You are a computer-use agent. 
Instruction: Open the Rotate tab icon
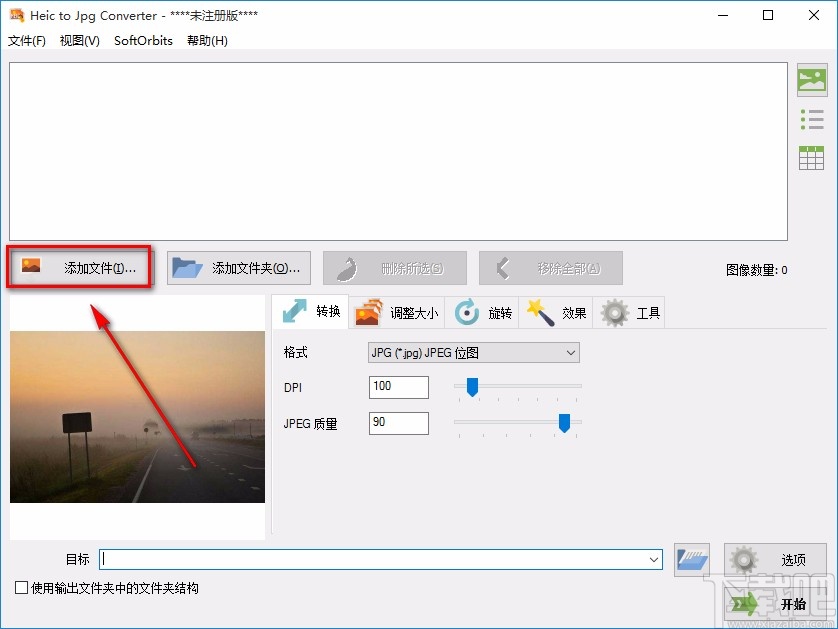tap(466, 312)
